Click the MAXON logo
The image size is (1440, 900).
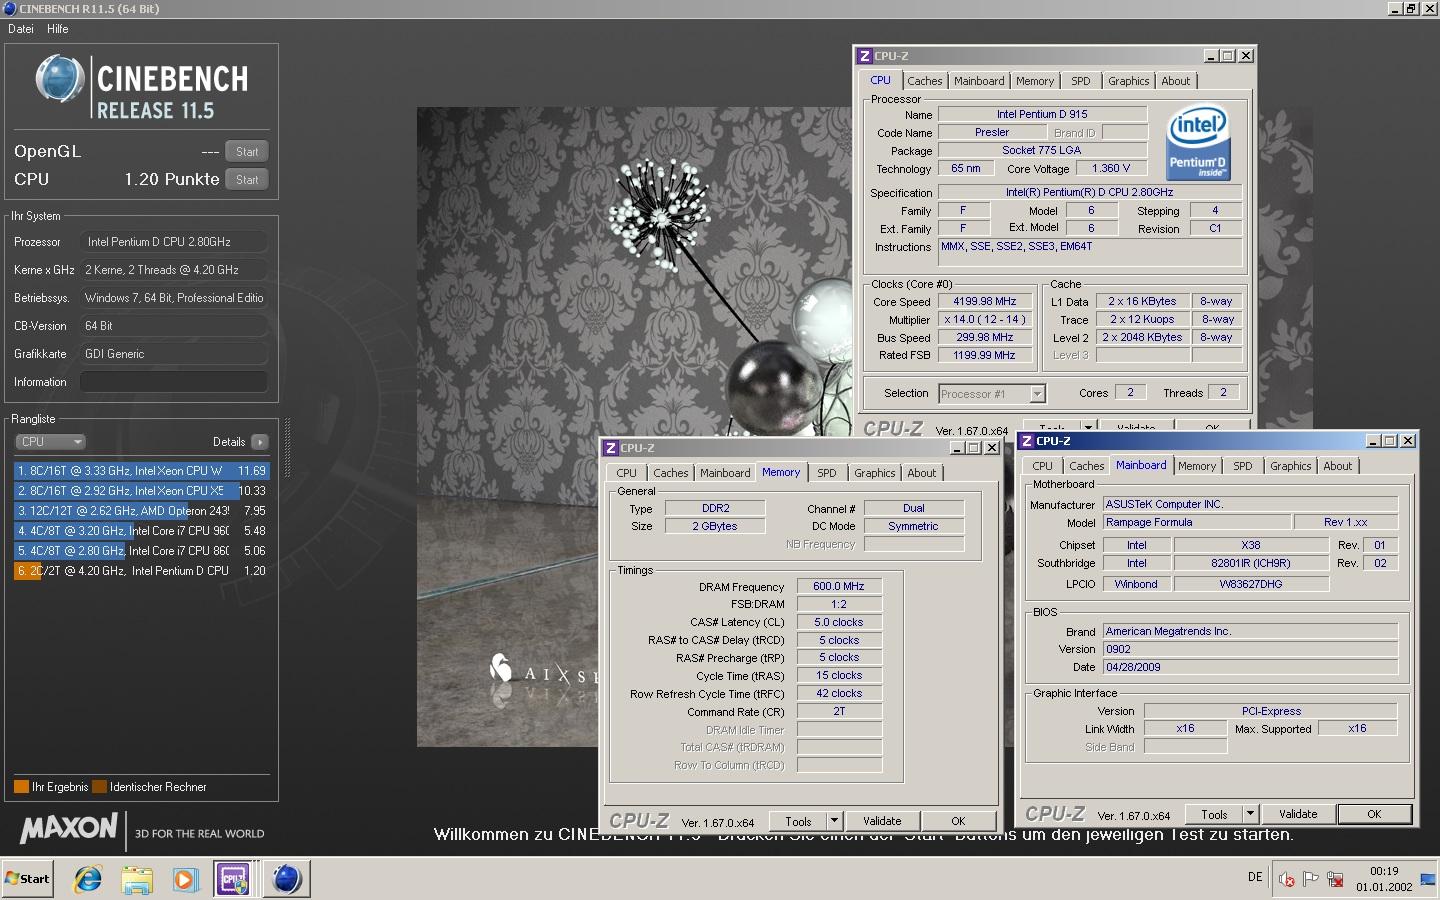(70, 828)
